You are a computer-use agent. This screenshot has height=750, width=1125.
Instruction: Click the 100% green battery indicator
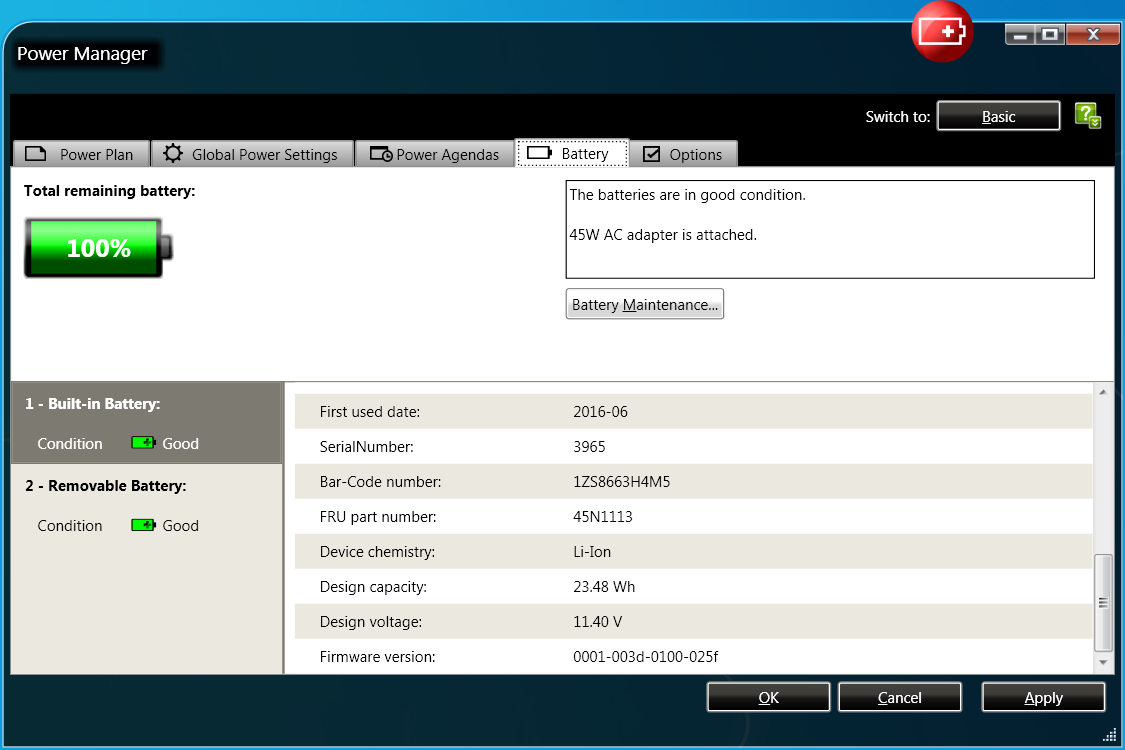coord(98,248)
